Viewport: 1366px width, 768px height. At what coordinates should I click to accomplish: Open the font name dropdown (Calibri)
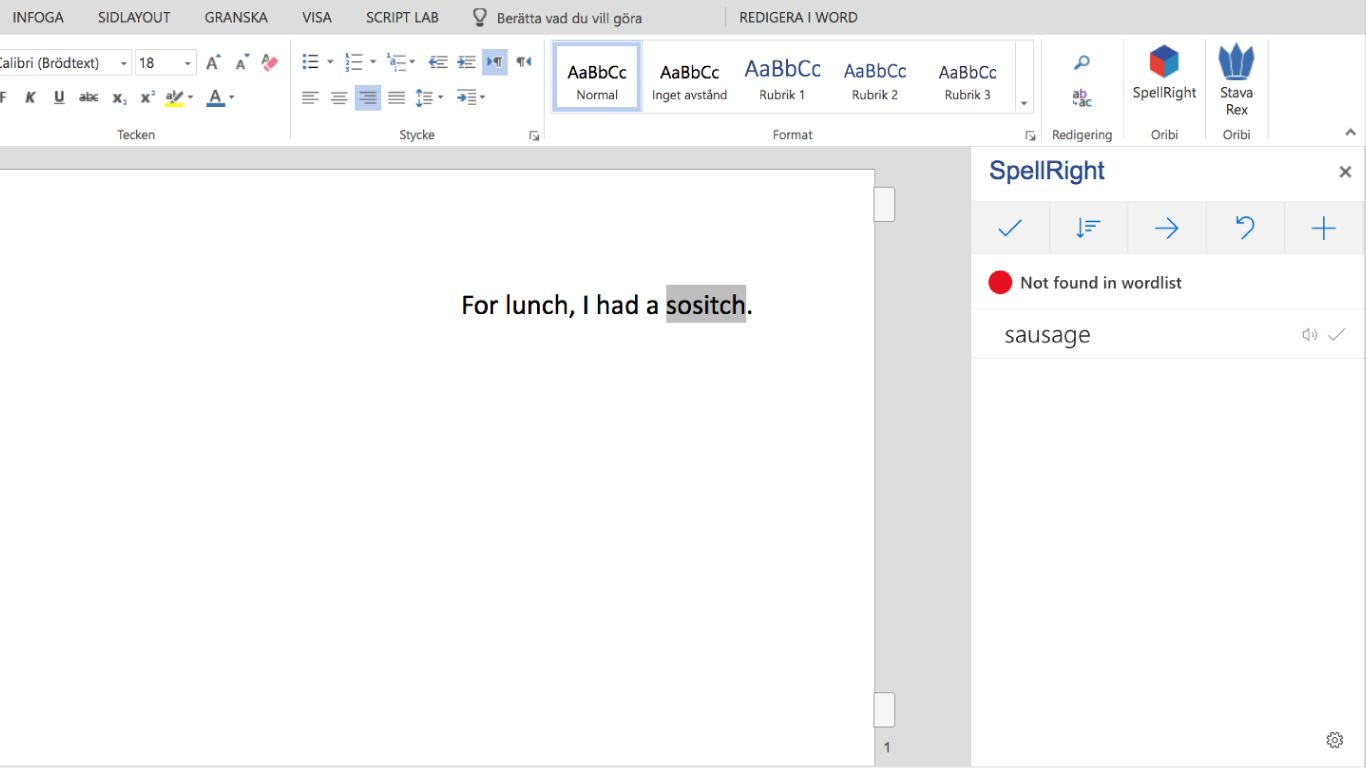[x=124, y=63]
